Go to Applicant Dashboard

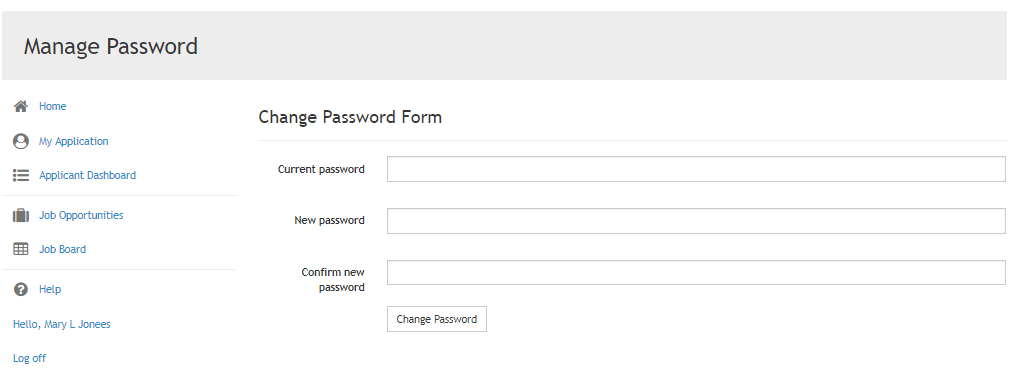point(87,175)
